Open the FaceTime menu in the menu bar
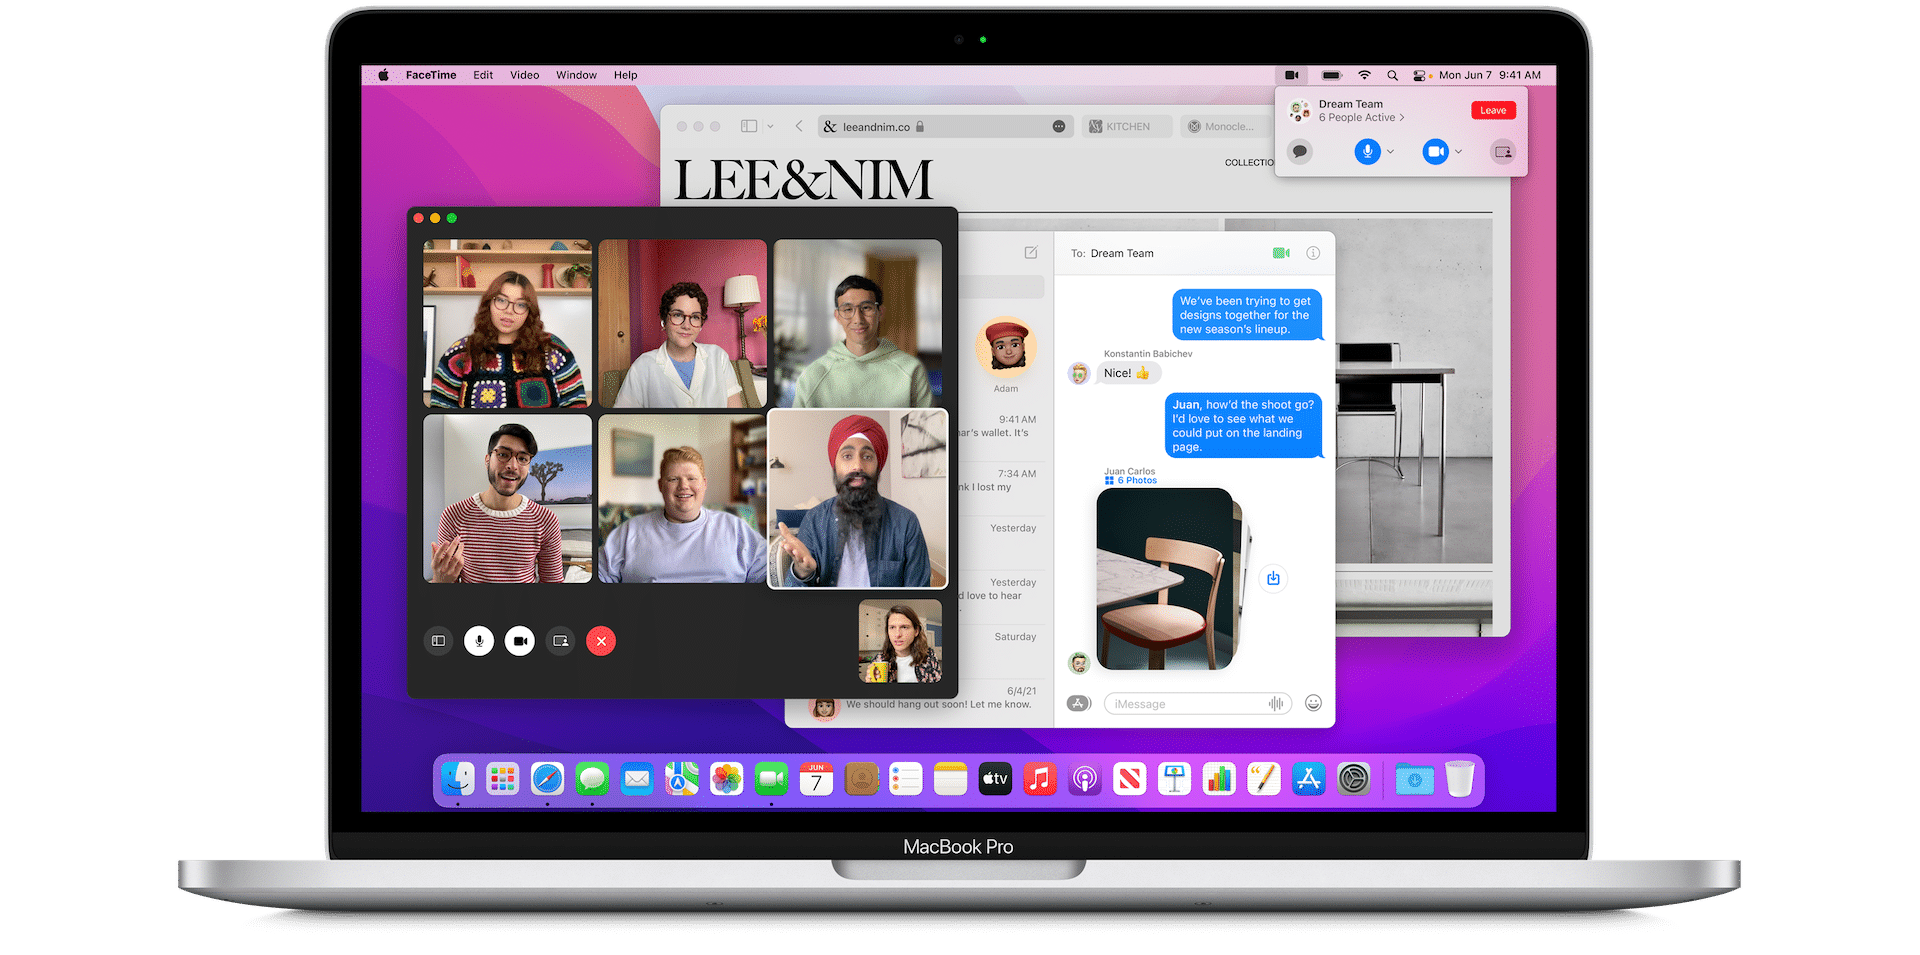 click(431, 75)
